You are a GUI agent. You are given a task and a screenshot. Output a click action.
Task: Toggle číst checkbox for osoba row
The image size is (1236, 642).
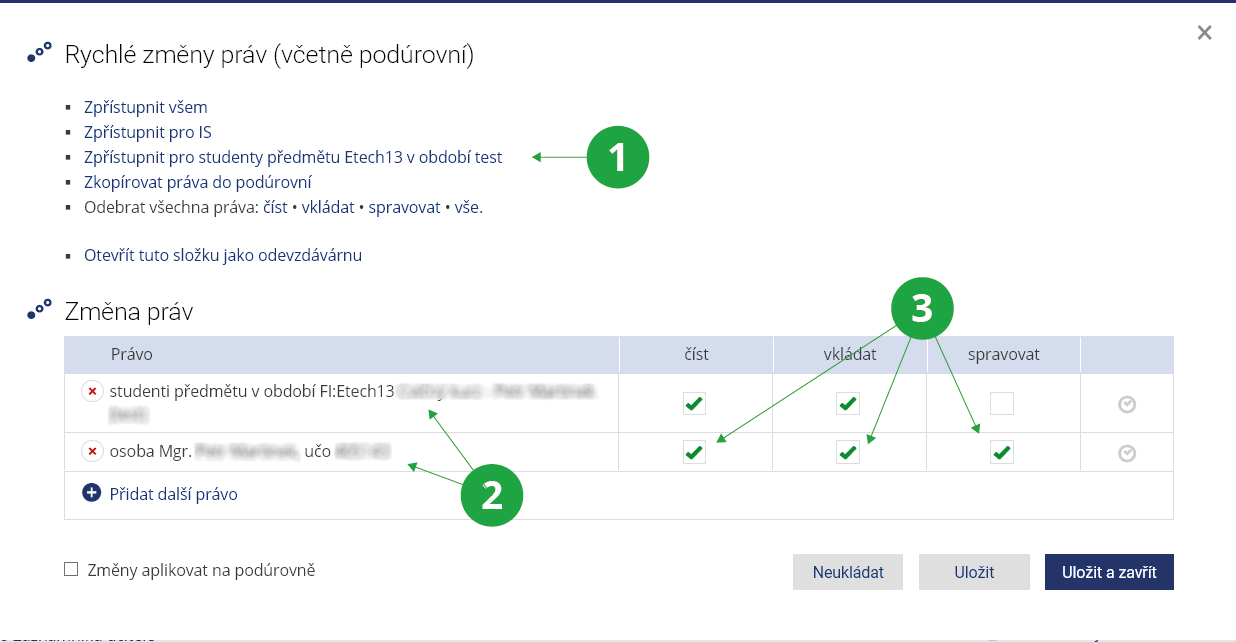tap(694, 453)
